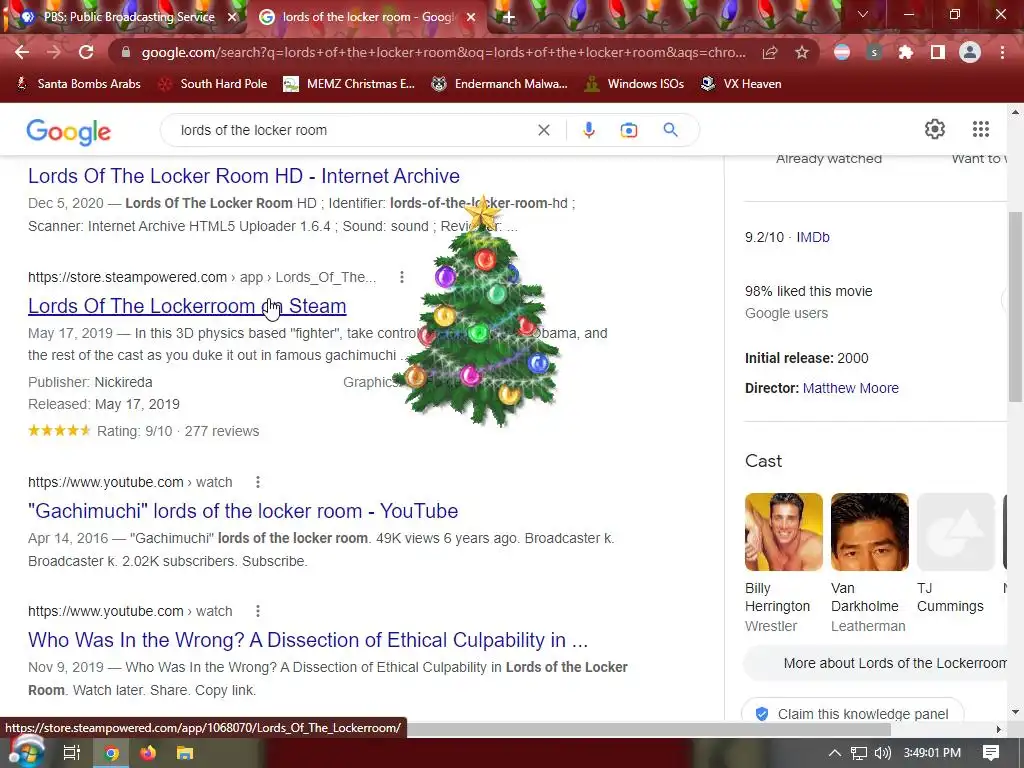The width and height of the screenshot is (1024, 768).
Task: Switch to Chrome in the taskbar
Action: (x=111, y=753)
